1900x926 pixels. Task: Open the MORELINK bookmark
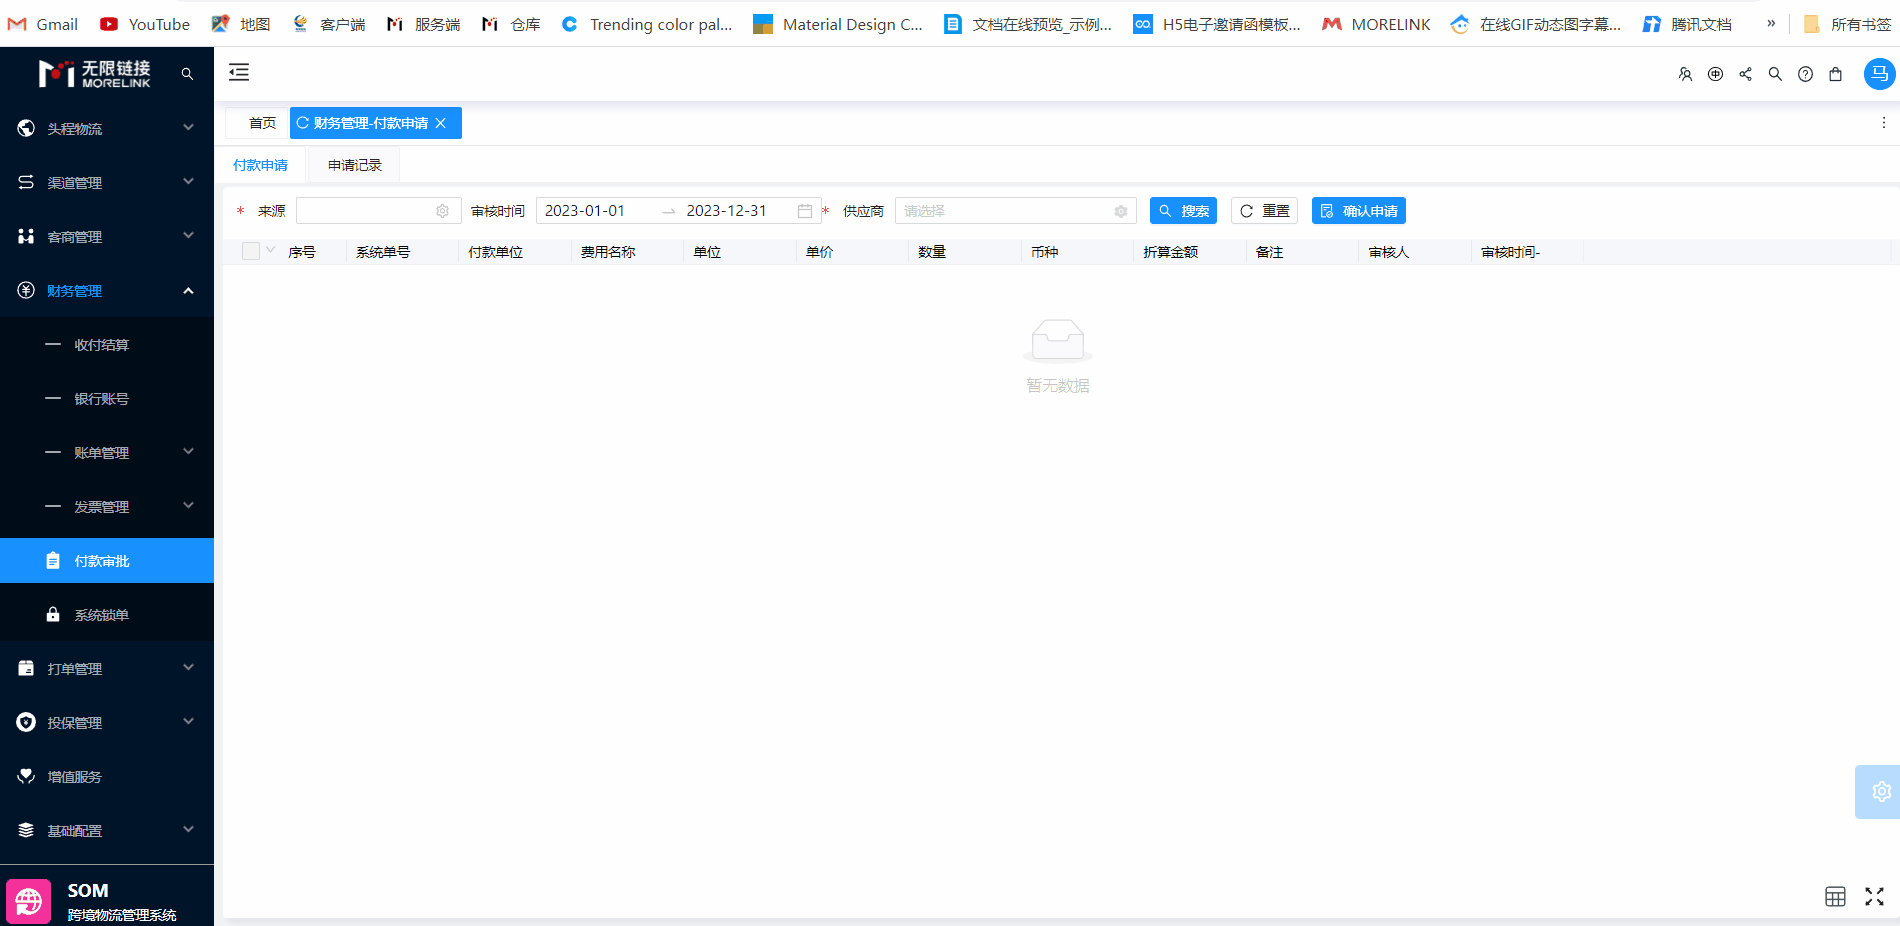[1376, 24]
